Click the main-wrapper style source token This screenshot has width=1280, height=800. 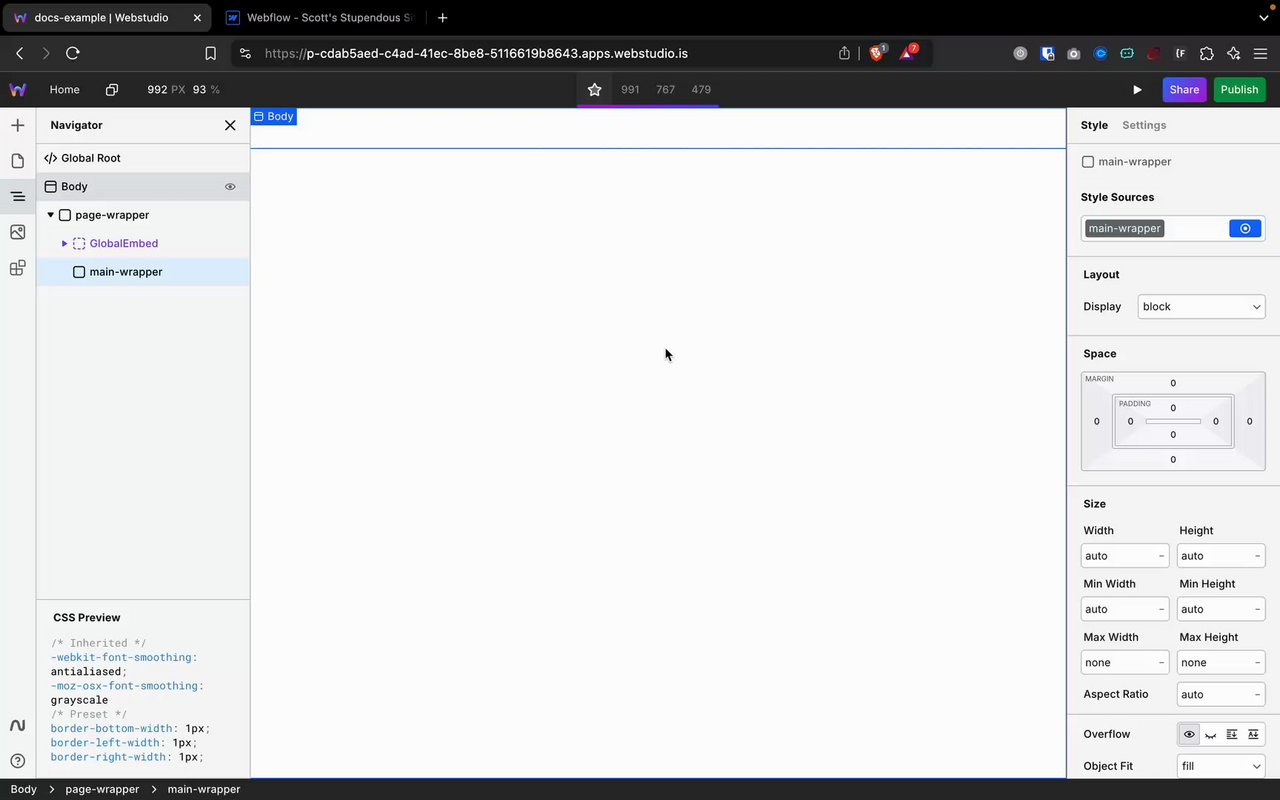click(1125, 228)
